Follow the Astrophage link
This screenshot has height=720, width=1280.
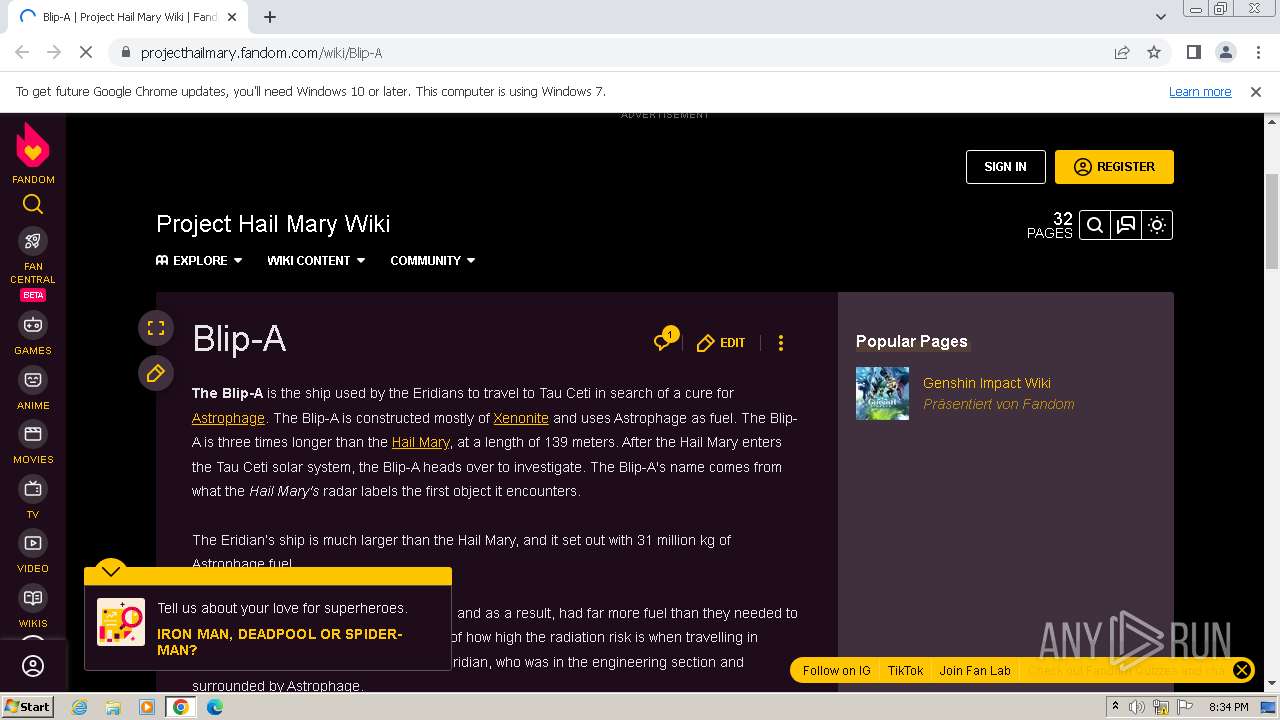pos(228,418)
